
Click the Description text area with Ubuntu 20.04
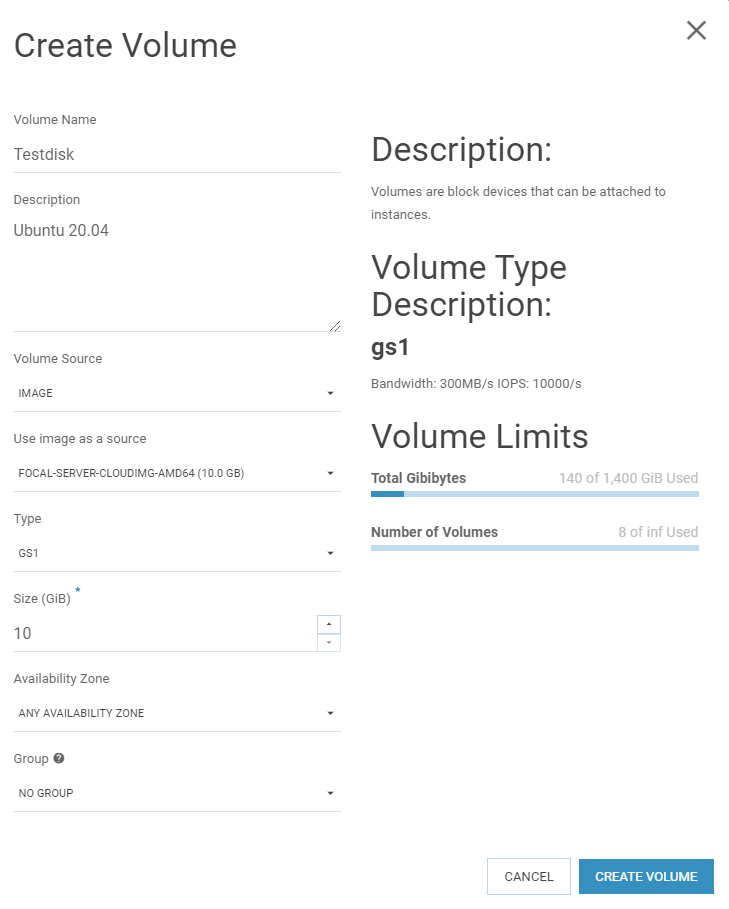click(177, 274)
